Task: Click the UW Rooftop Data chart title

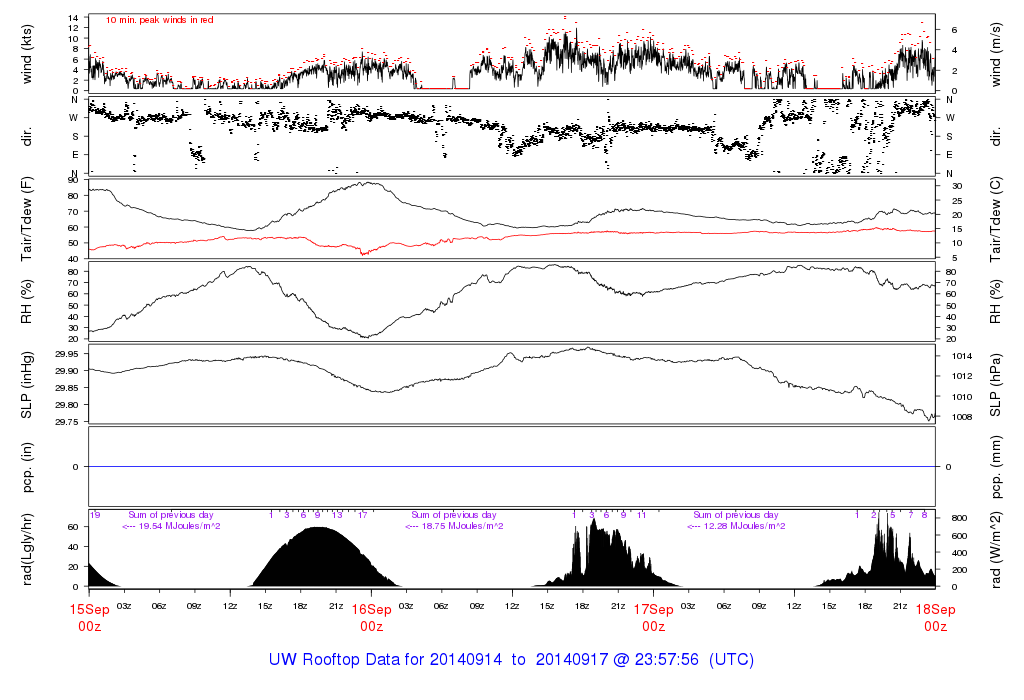Action: pos(511,660)
